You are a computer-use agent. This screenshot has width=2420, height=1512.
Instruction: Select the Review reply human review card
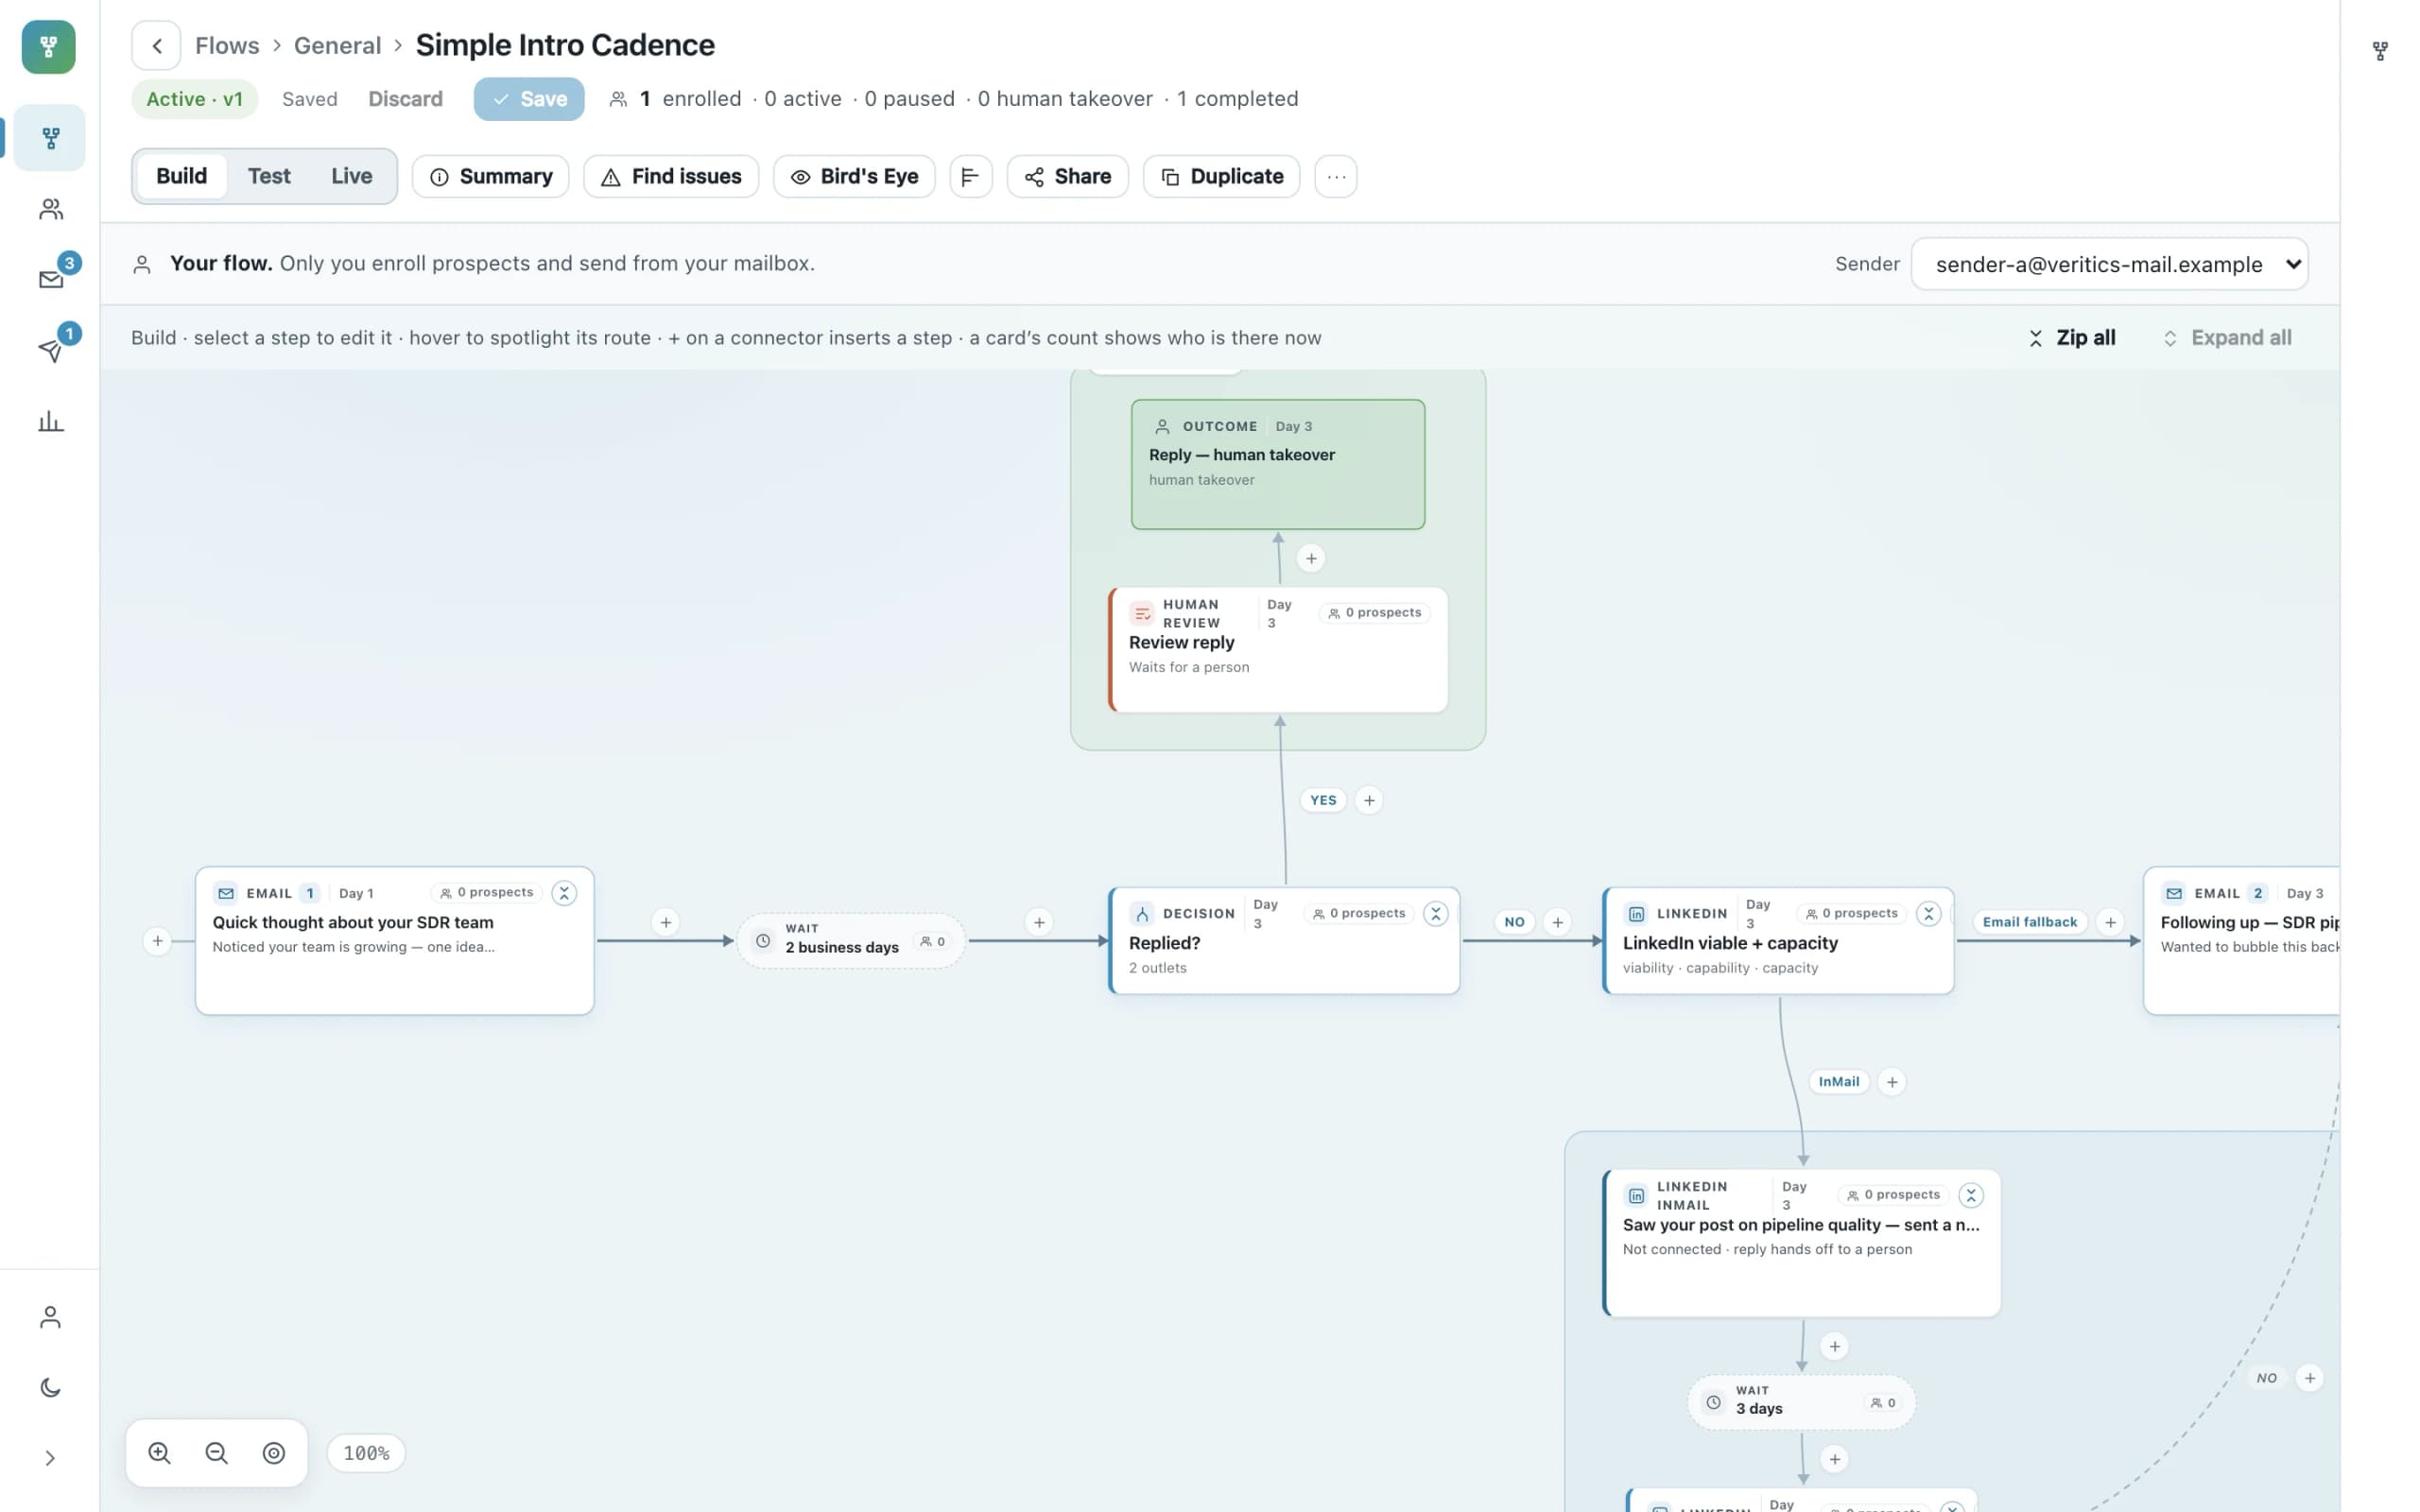(1278, 650)
